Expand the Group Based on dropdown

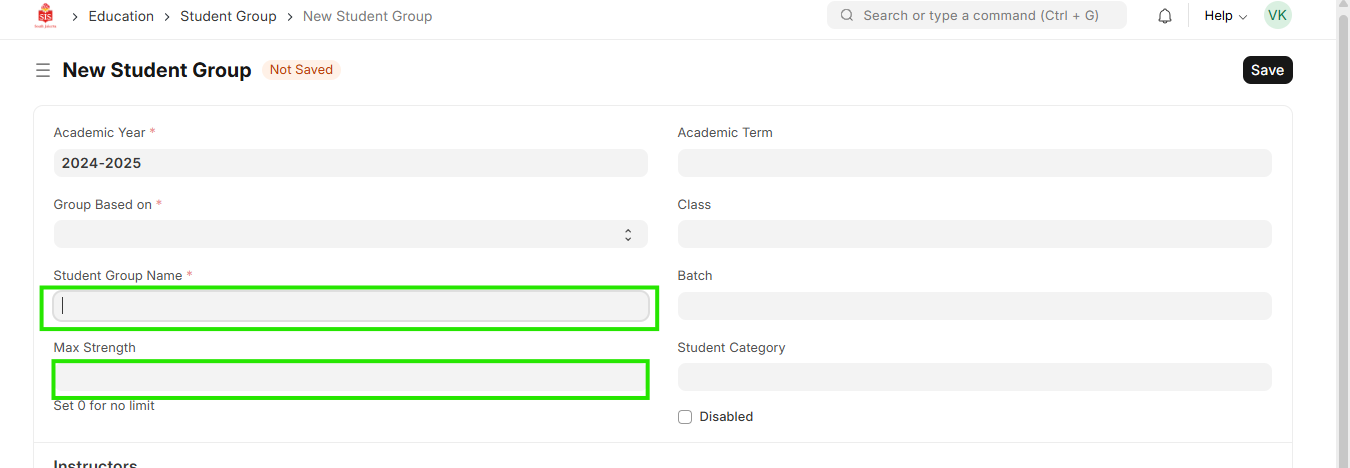pos(350,234)
